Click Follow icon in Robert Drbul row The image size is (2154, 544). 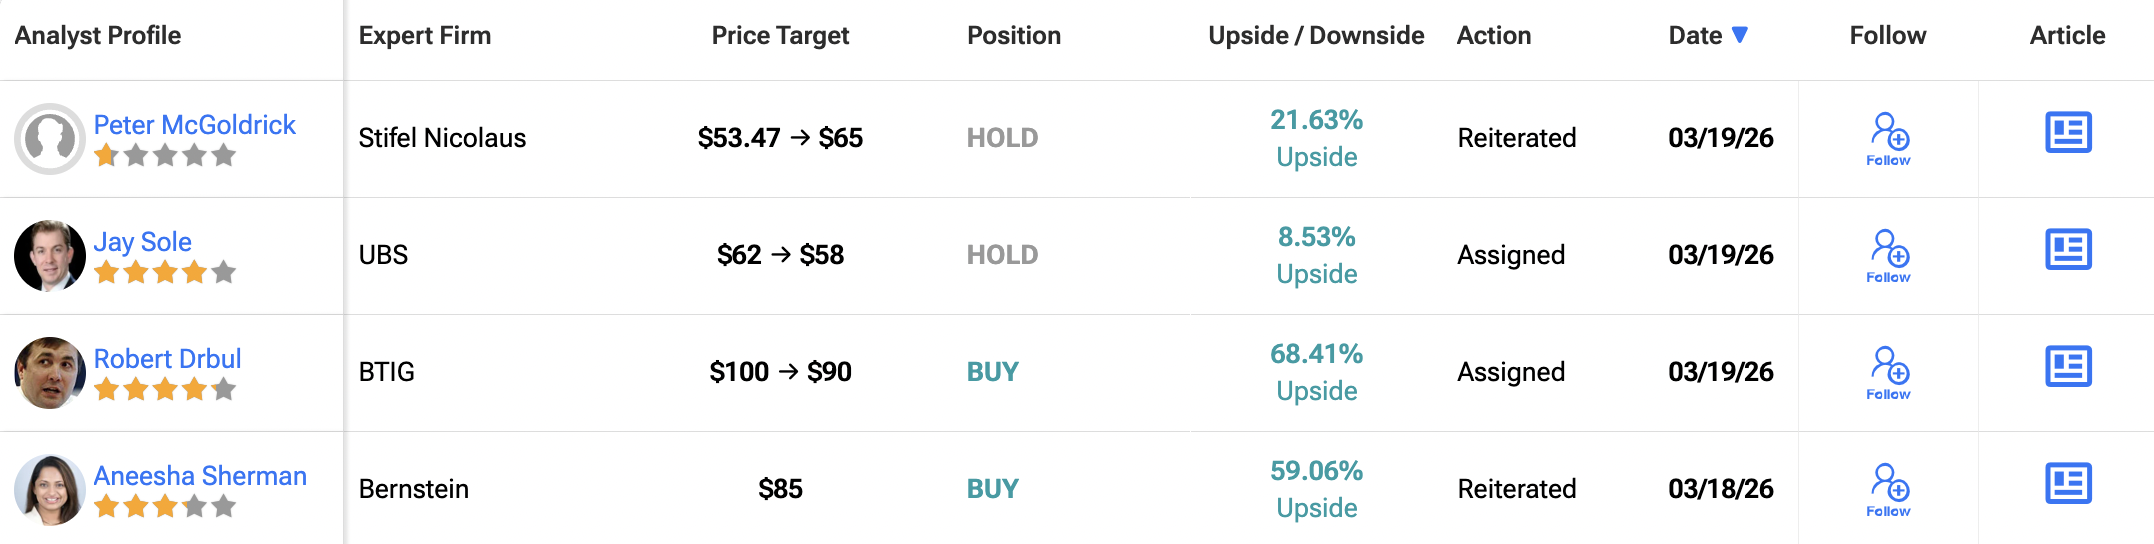click(1888, 372)
